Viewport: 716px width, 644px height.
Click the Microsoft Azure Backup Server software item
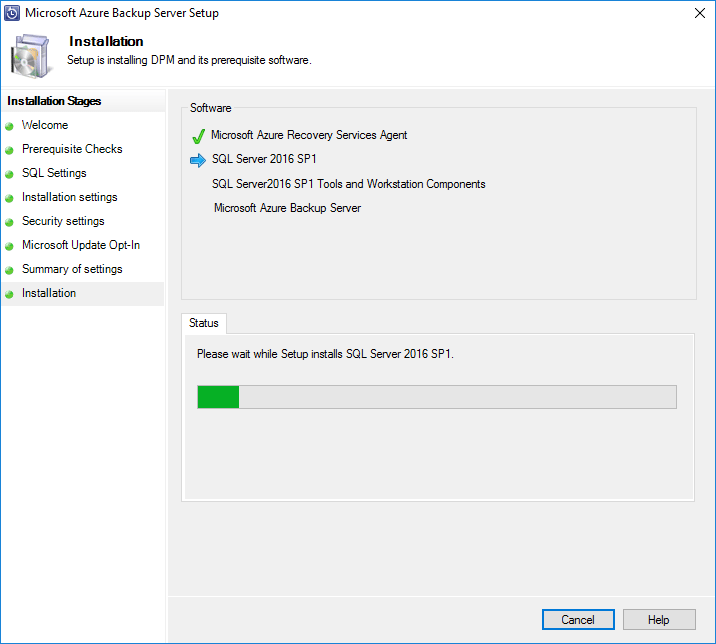click(287, 208)
